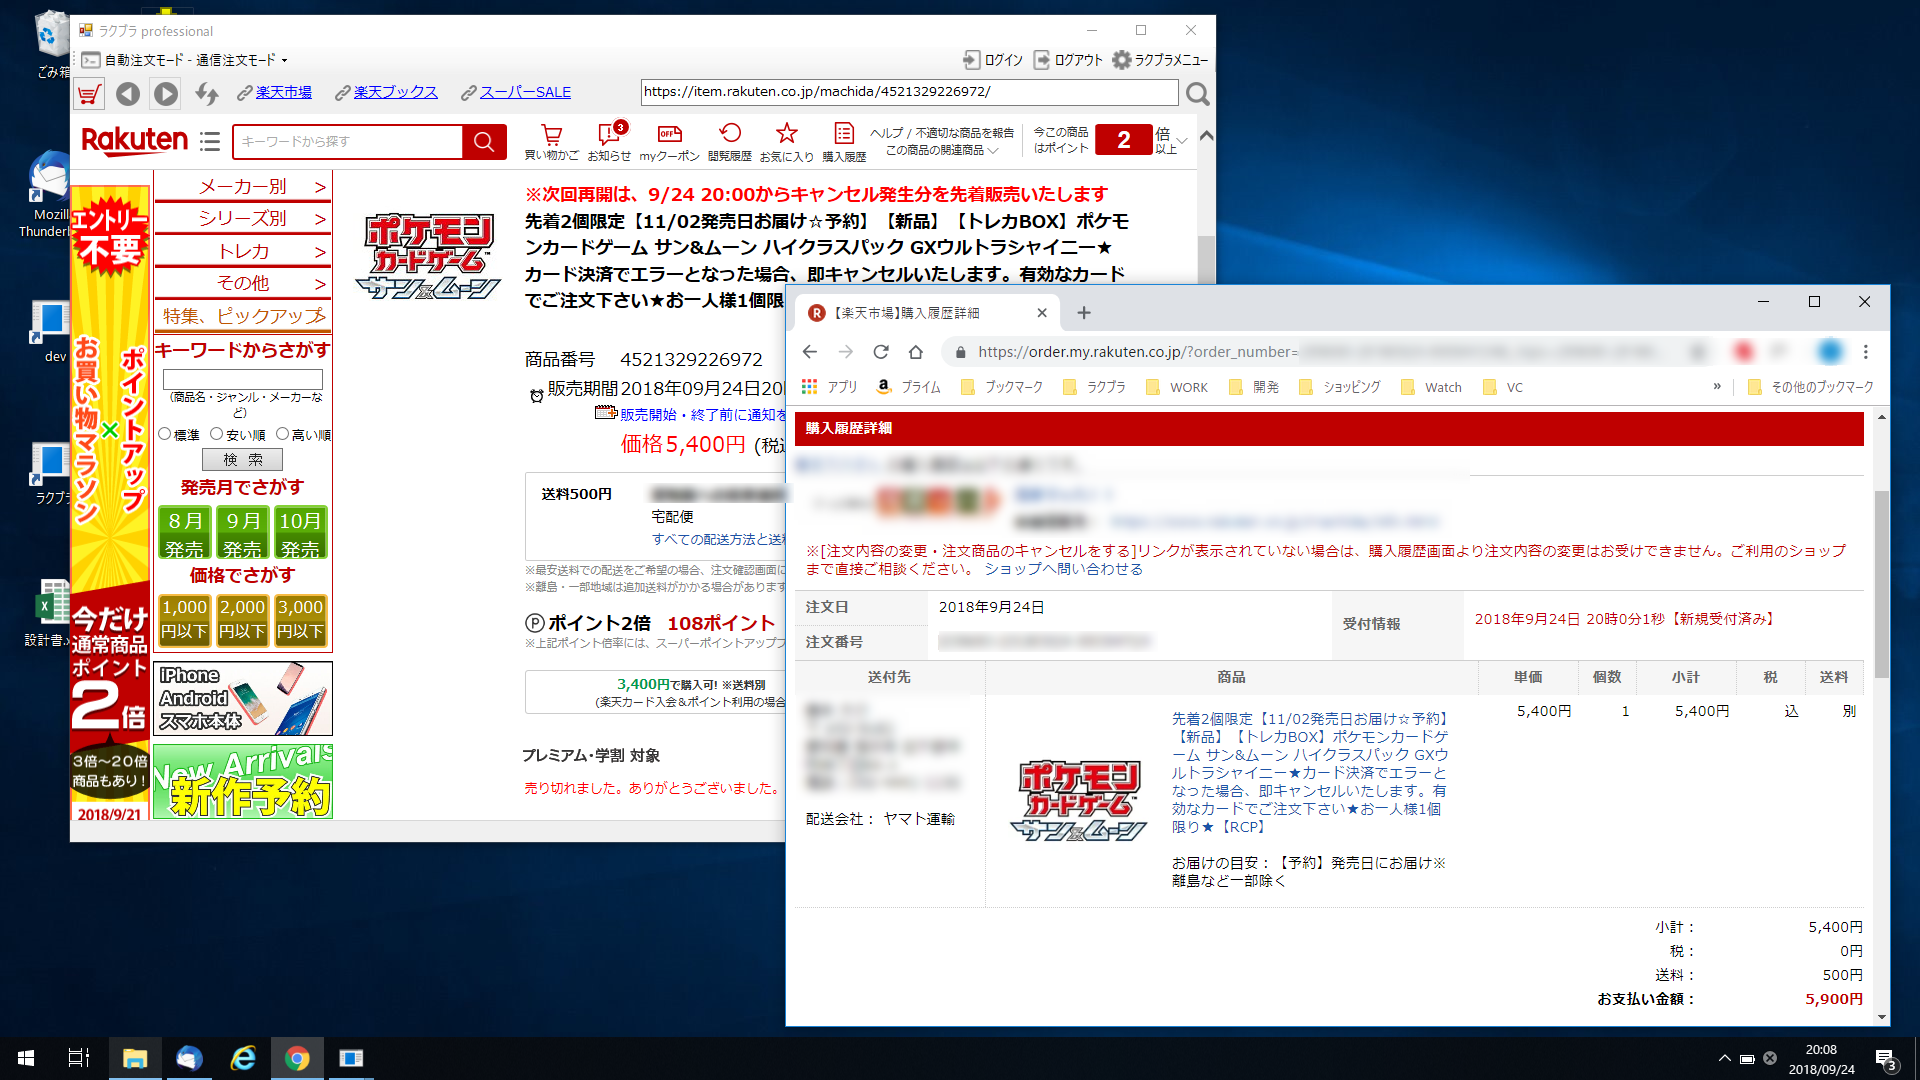This screenshot has width=1920, height=1080.
Task: Select 標準 sort radio button
Action: click(x=165, y=434)
